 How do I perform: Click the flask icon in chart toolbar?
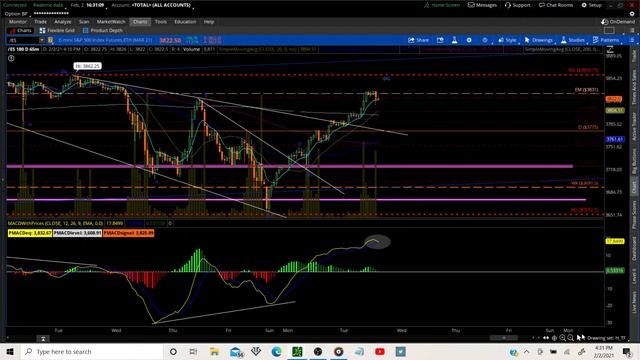click(x=454, y=40)
